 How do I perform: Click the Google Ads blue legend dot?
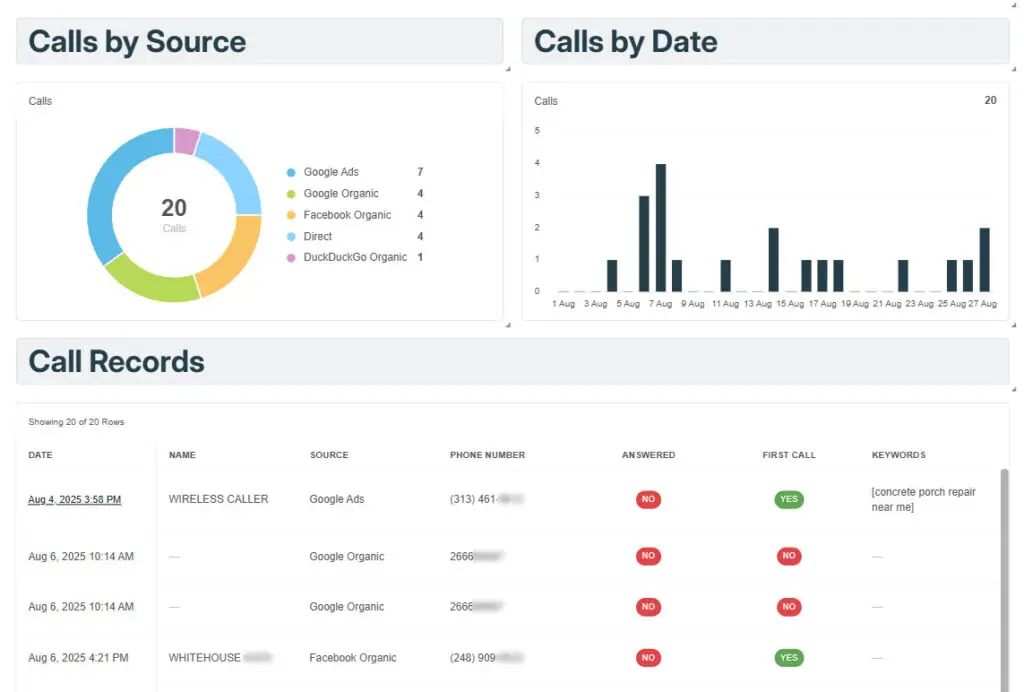pos(291,173)
